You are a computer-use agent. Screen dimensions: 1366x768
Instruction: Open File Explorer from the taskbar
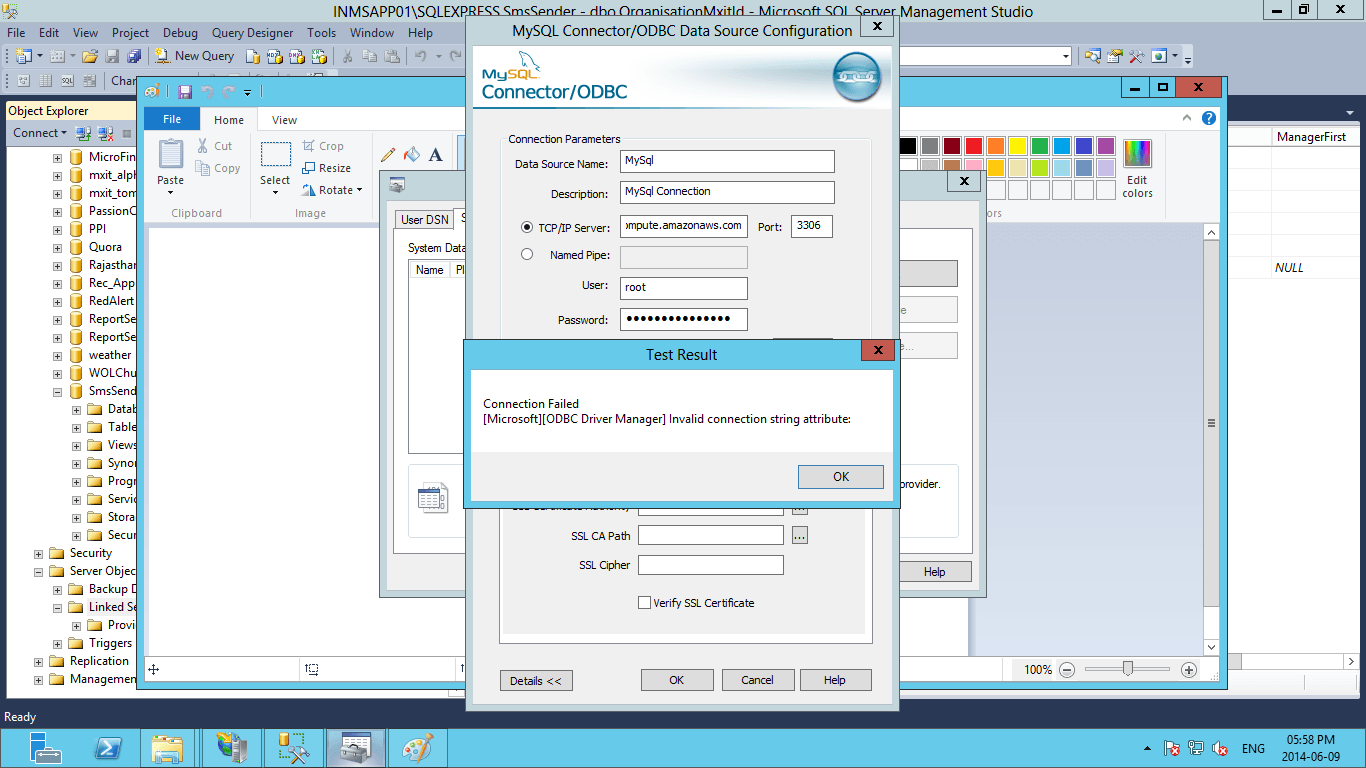click(167, 748)
